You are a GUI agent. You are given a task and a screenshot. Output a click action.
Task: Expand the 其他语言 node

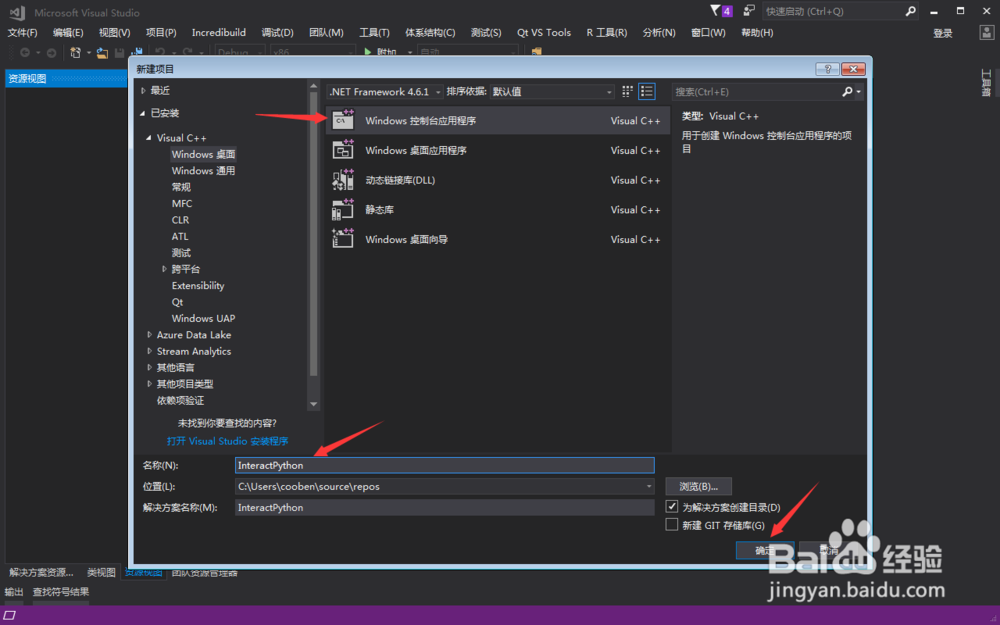coord(149,367)
